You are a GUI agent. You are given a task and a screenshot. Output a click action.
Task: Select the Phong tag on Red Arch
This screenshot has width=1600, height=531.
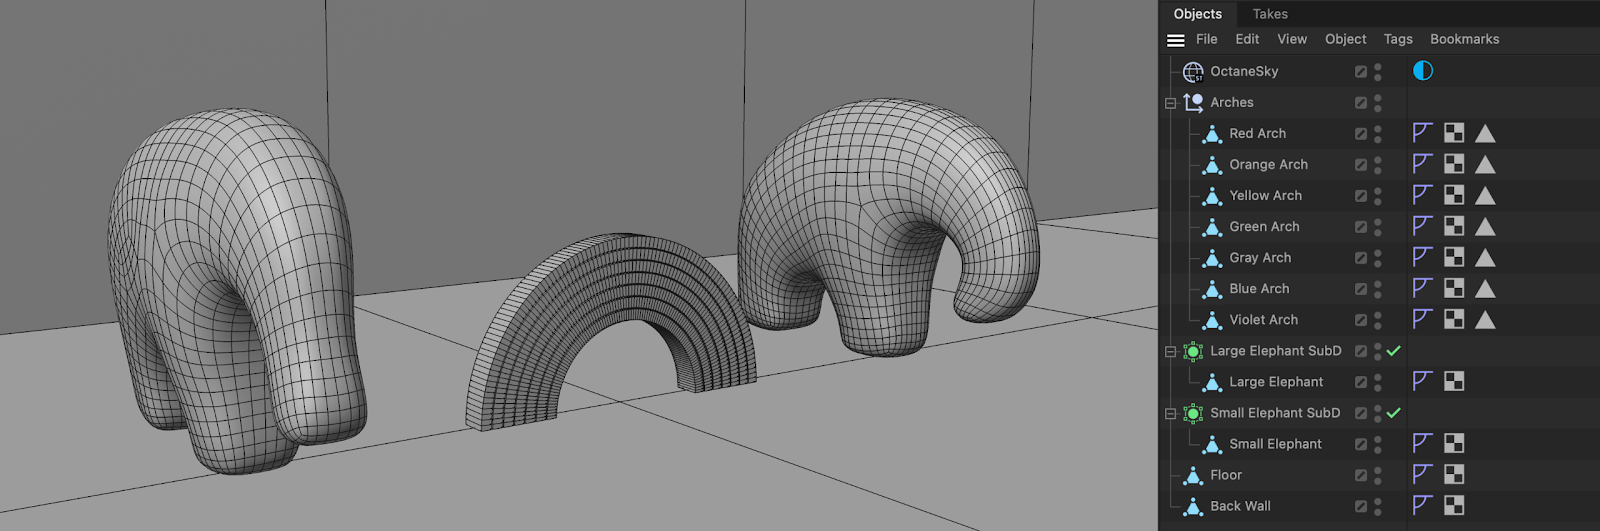(x=1423, y=133)
